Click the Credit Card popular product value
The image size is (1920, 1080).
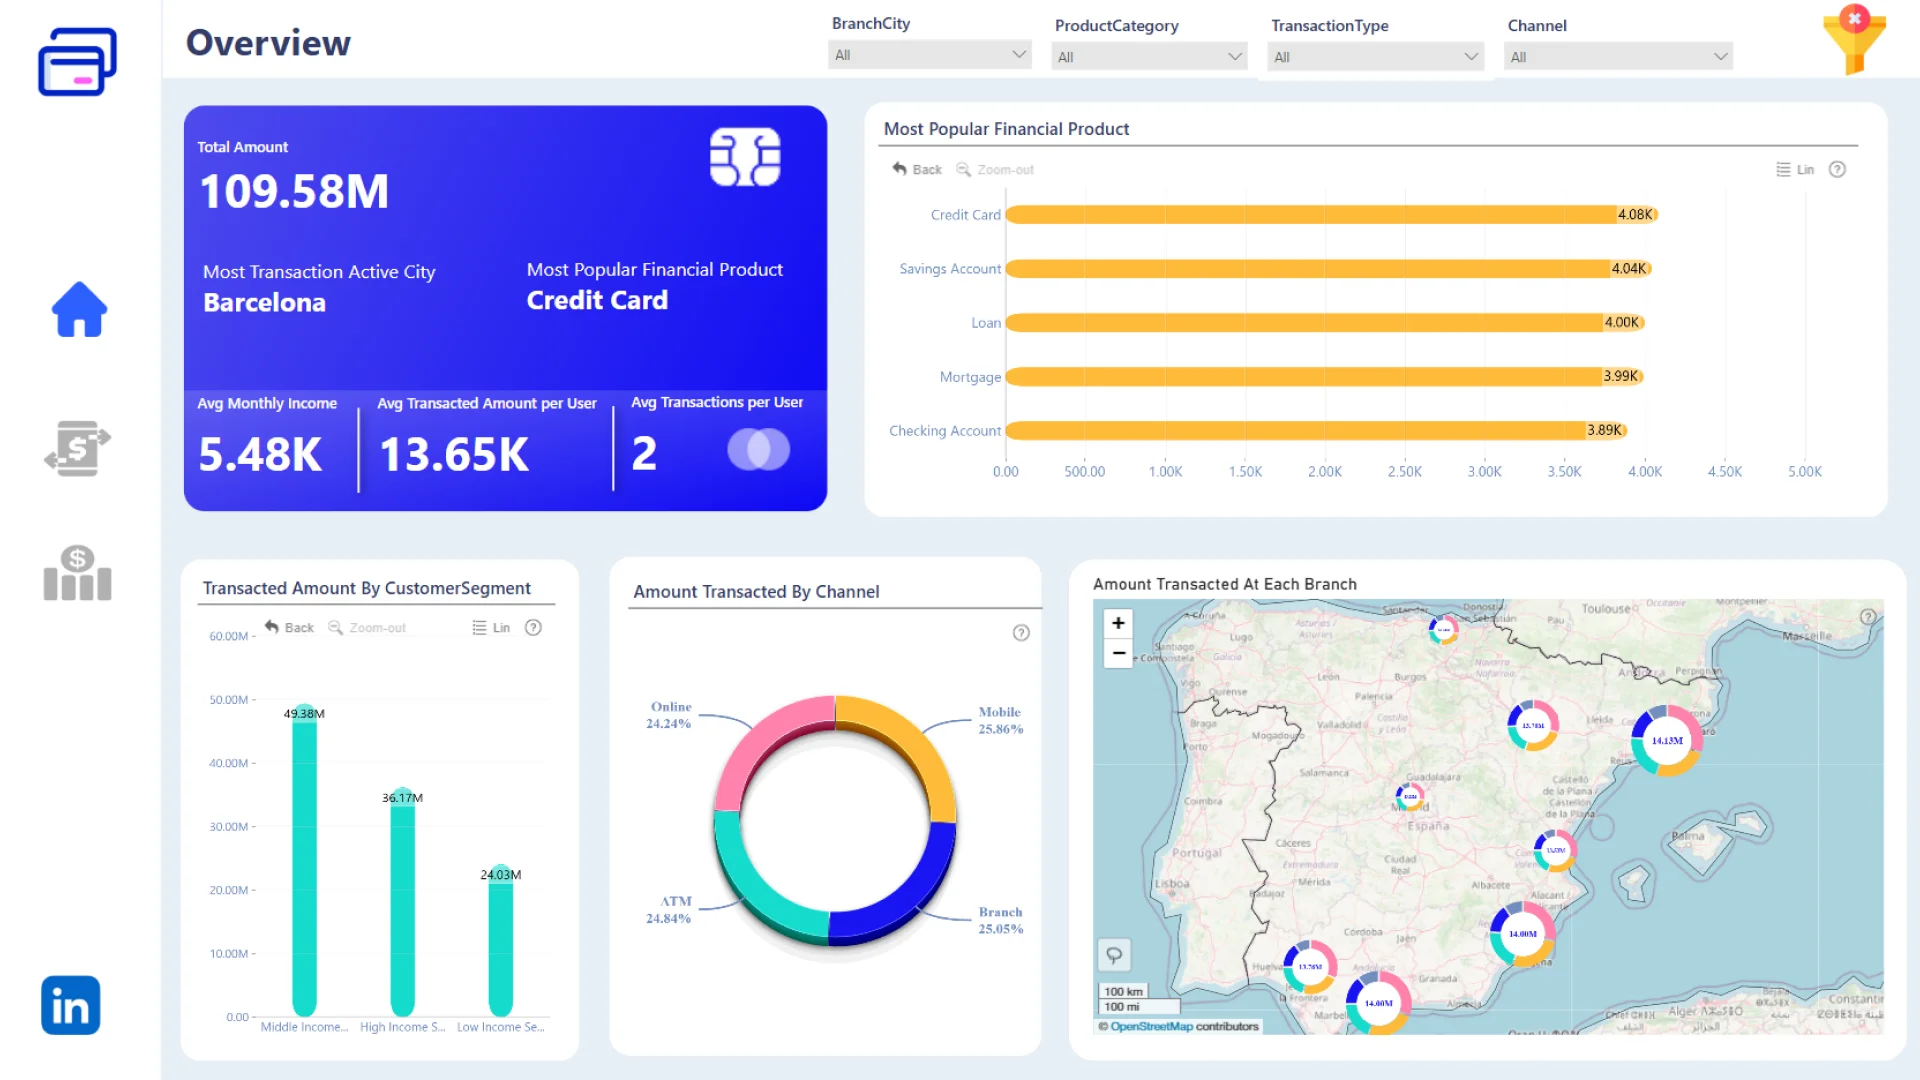tap(597, 301)
